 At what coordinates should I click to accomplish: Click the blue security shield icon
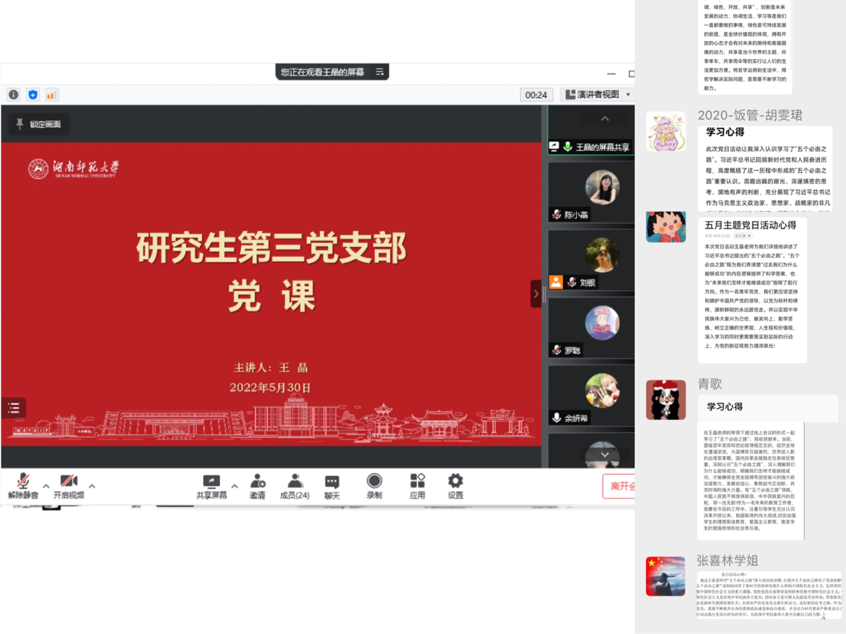coord(33,95)
